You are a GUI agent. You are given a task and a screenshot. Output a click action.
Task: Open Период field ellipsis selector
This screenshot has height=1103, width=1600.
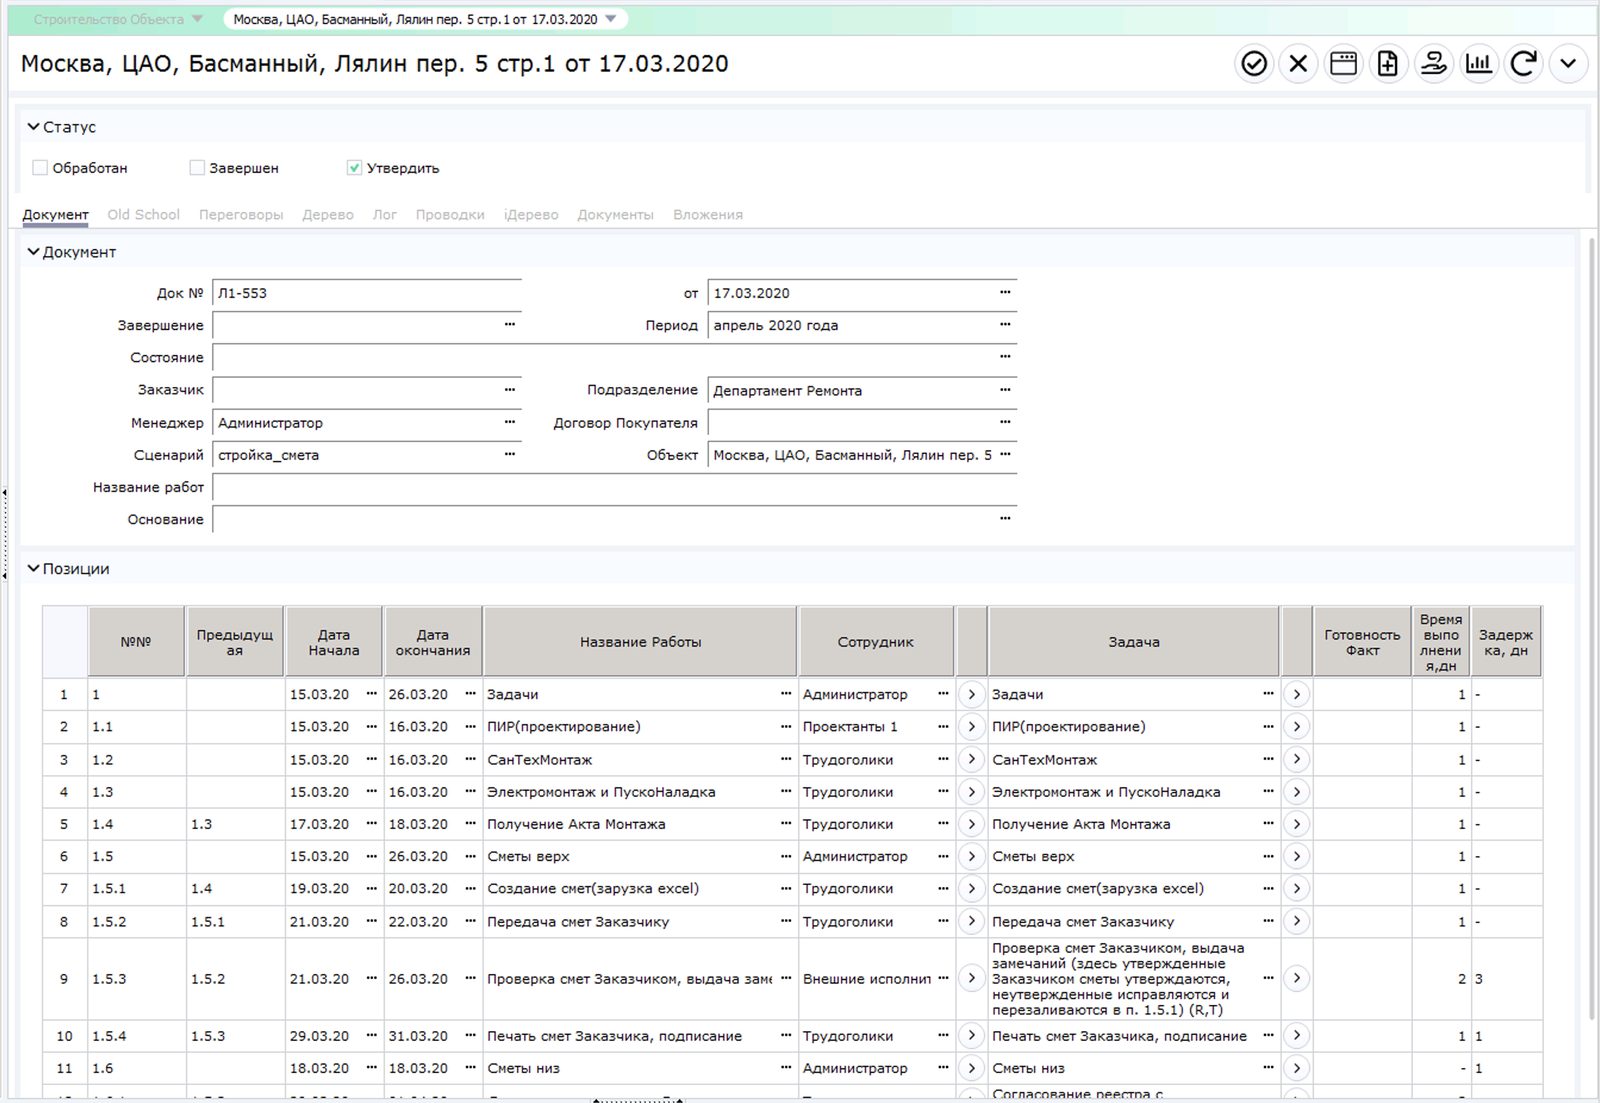1005,325
